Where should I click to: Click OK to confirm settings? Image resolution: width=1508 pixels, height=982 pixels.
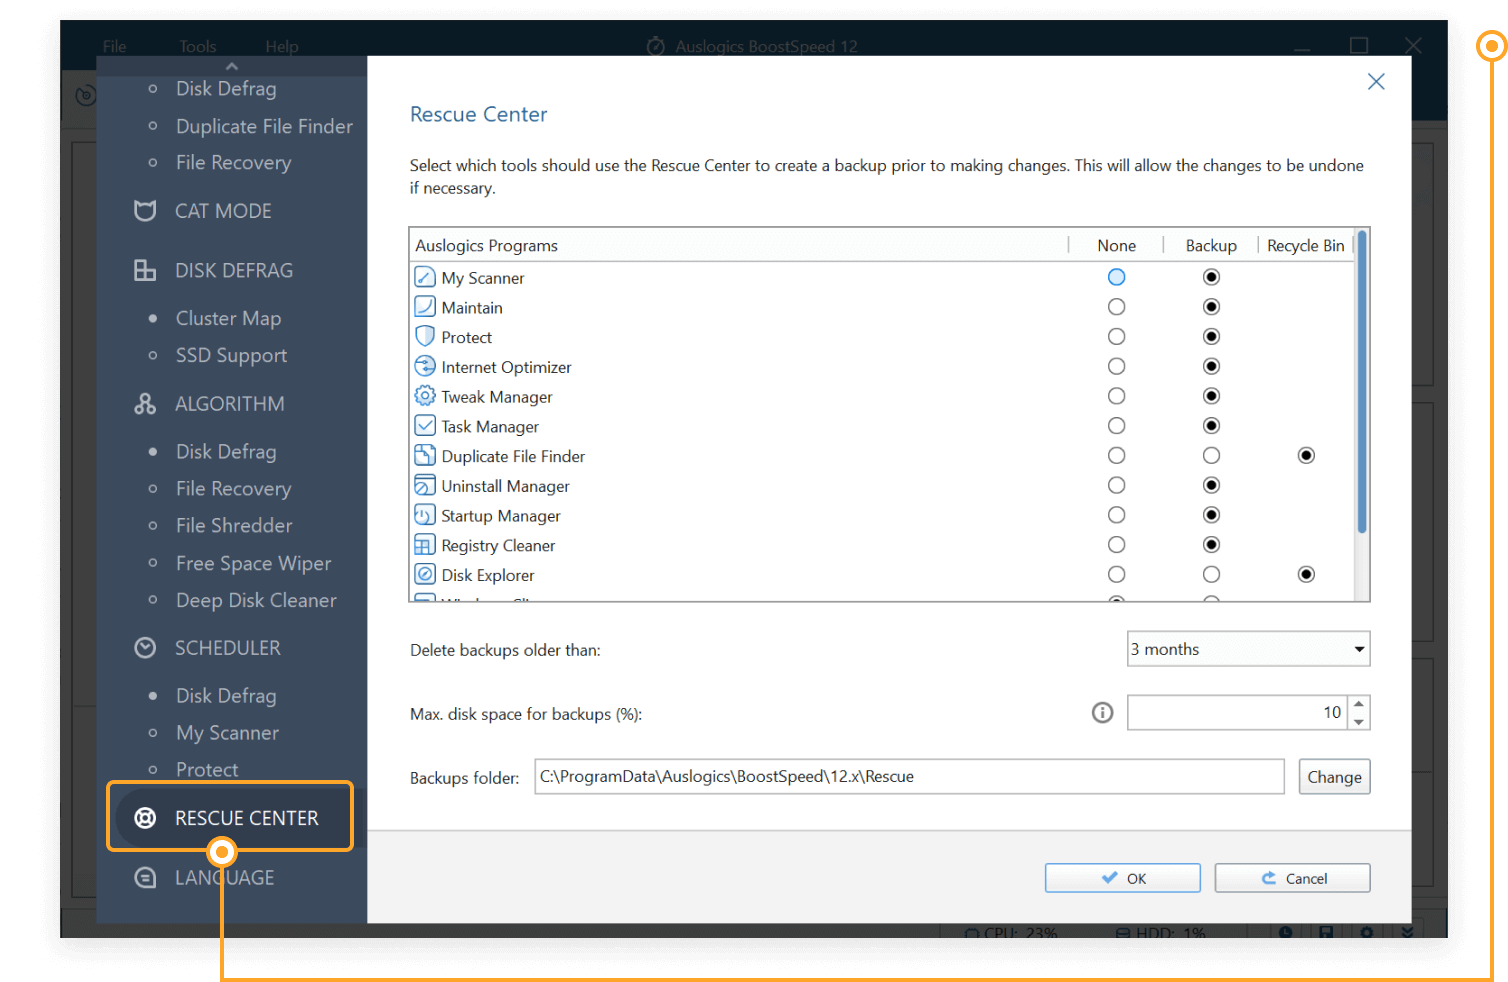pos(1123,878)
